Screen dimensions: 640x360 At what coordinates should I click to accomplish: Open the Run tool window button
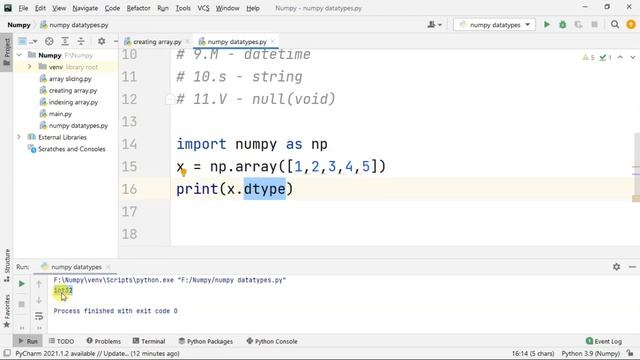28,341
